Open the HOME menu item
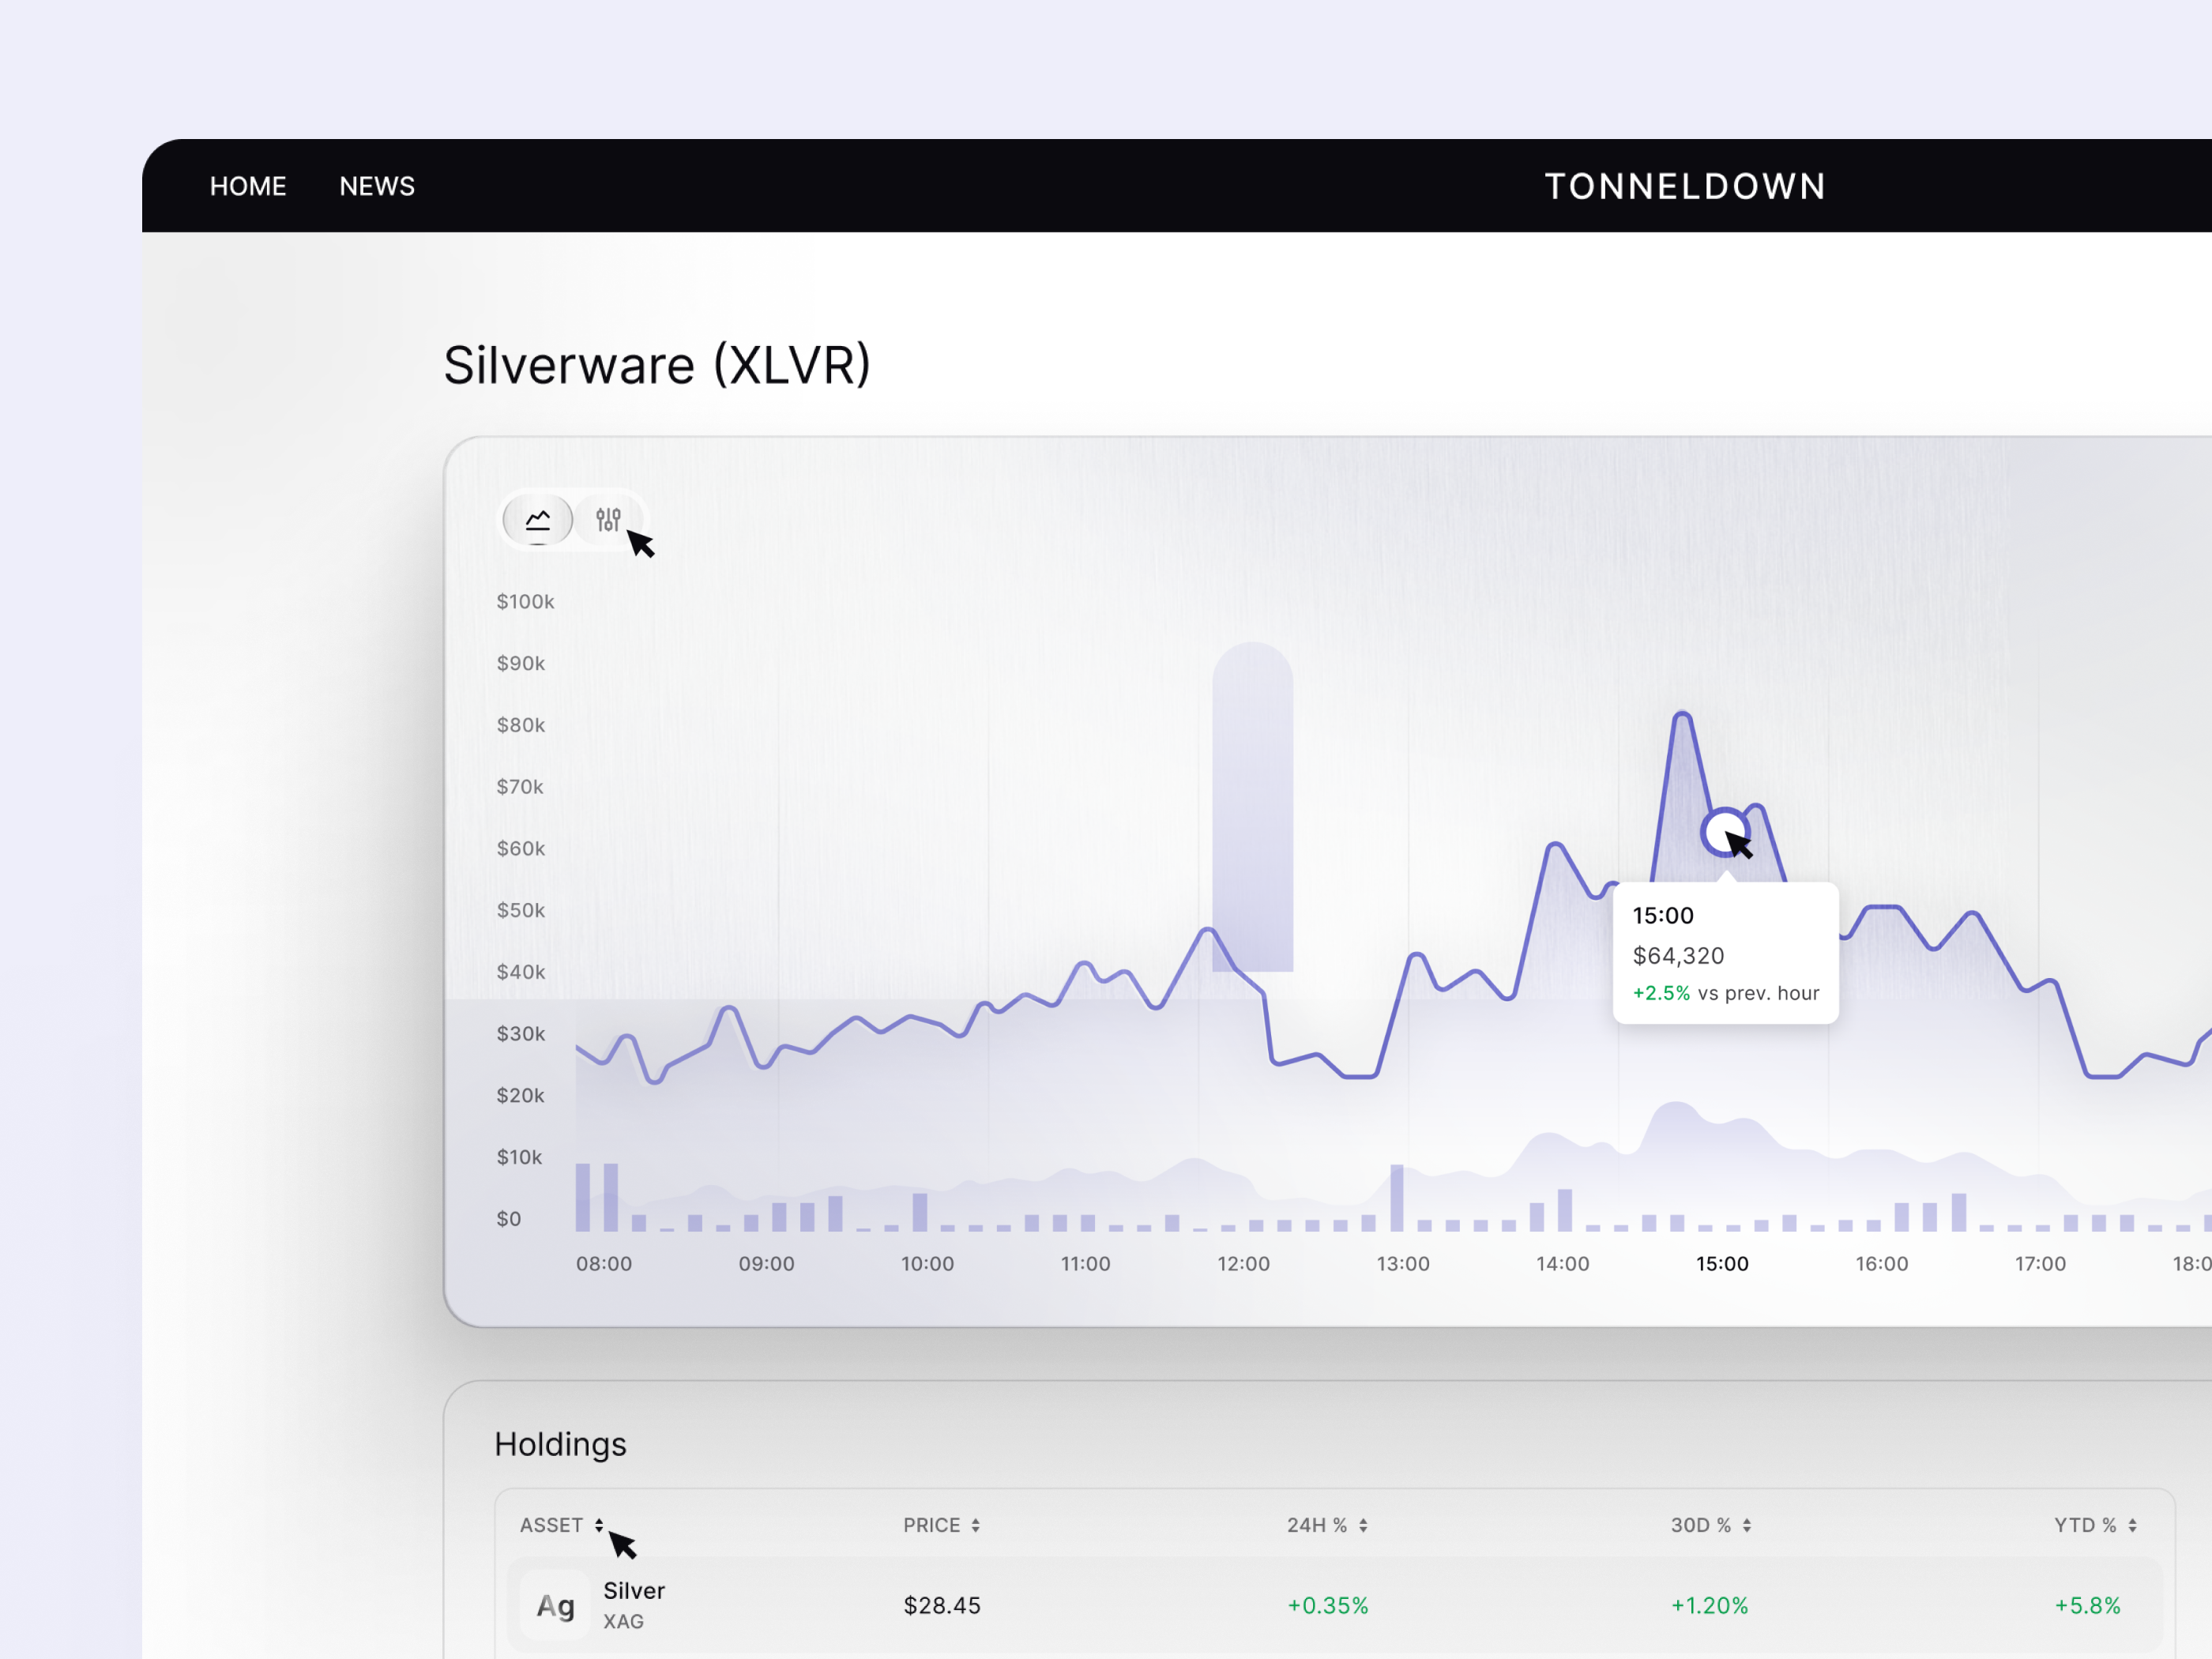The height and width of the screenshot is (1659, 2212). (247, 186)
